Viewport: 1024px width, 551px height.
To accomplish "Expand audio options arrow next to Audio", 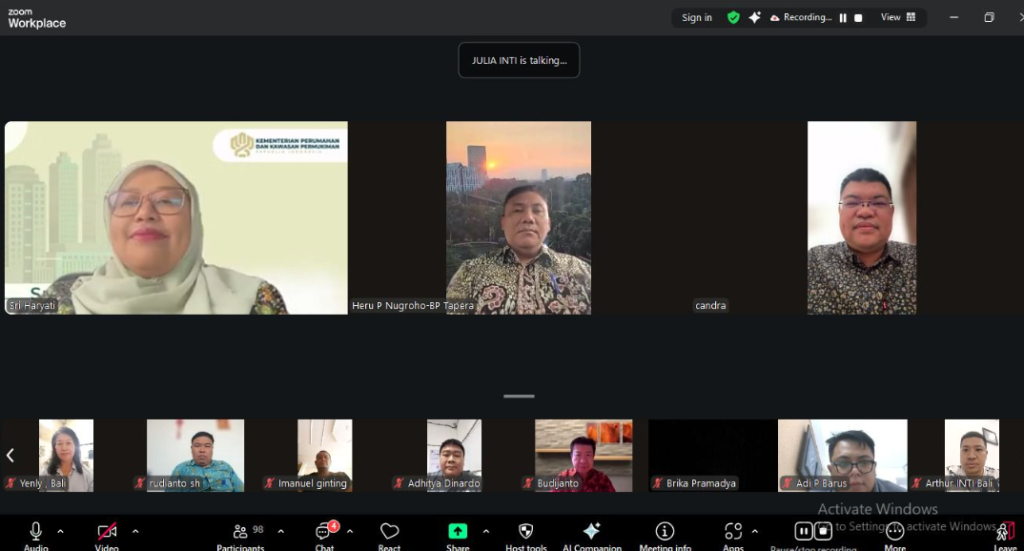I will tap(60, 531).
